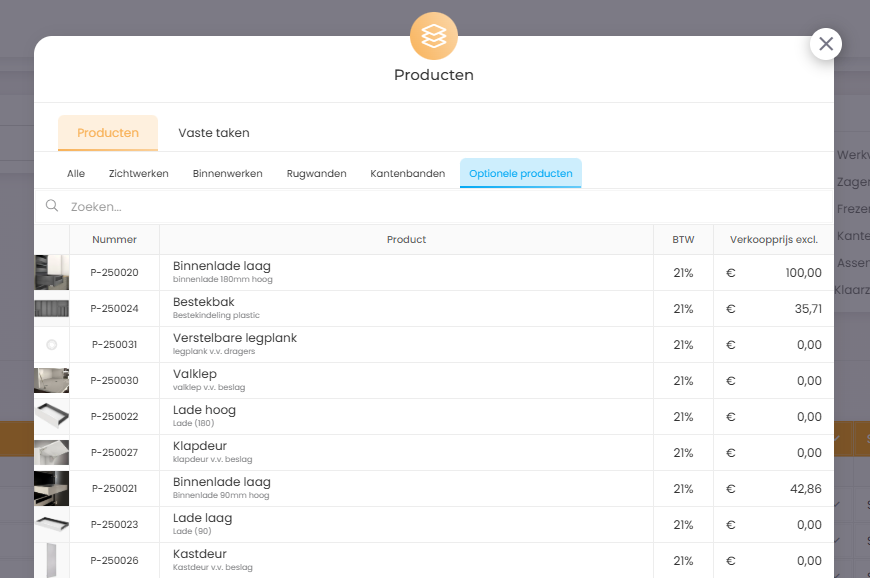Click the orange layers icon above Producten
The image size is (870, 578).
pos(433,36)
